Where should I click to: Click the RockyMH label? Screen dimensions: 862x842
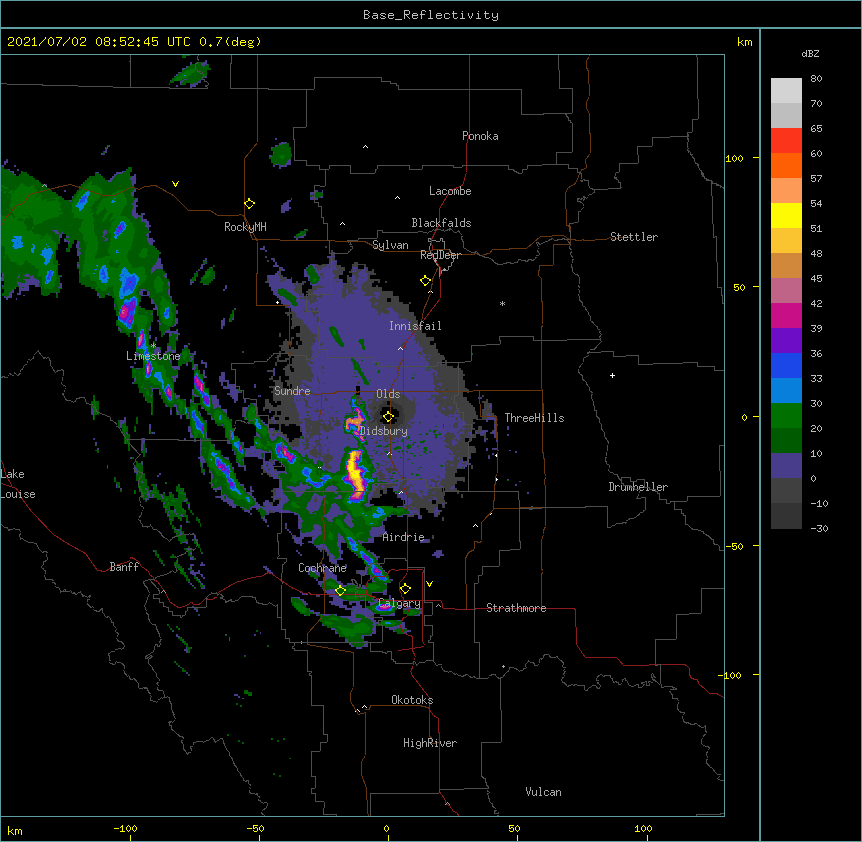point(245,227)
